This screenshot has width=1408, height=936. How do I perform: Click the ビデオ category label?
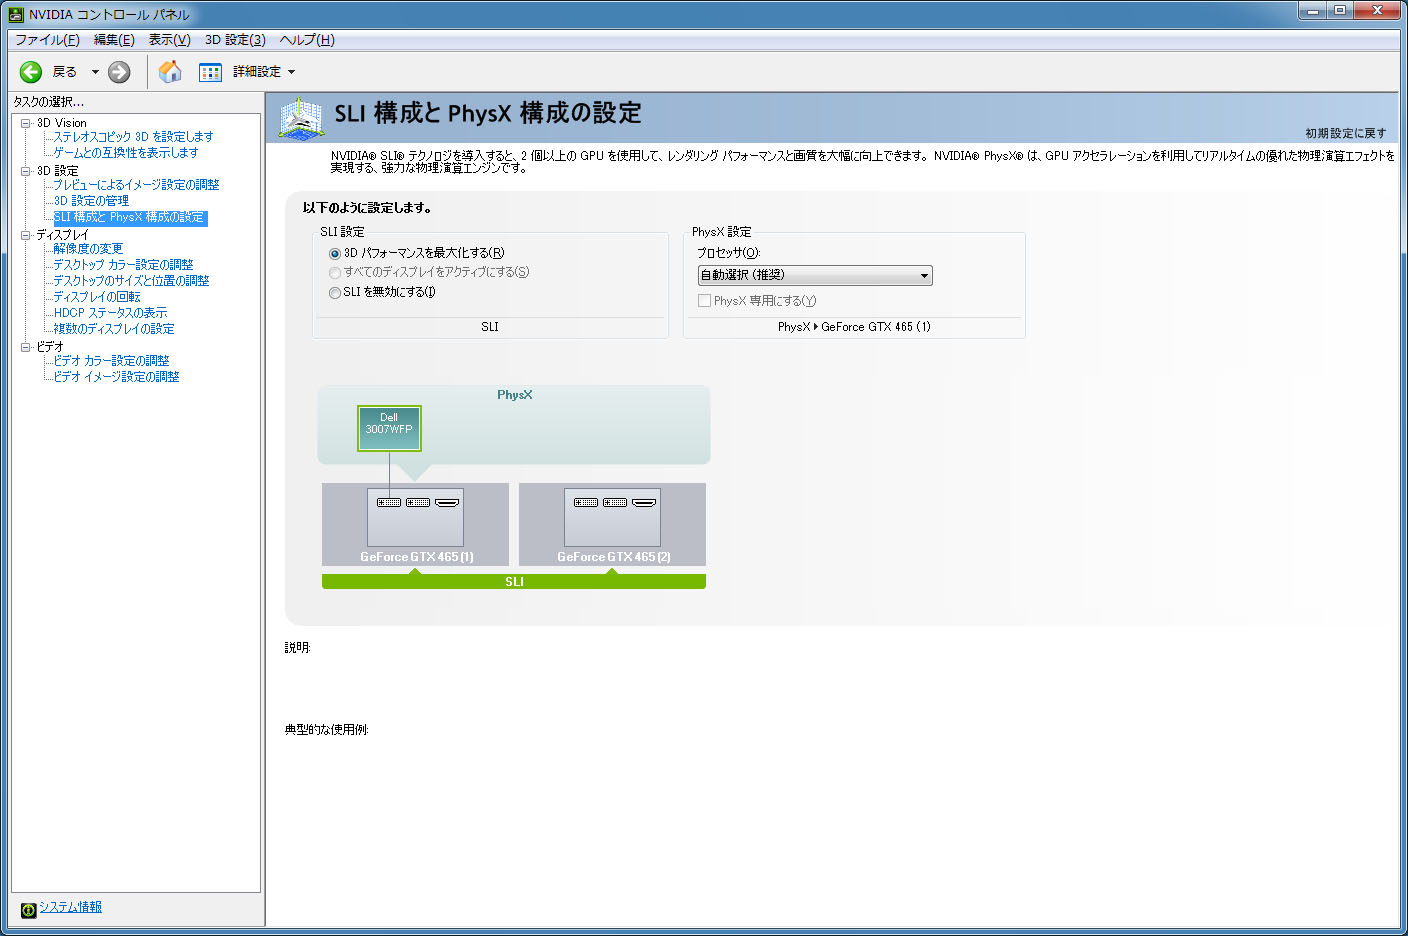click(50, 347)
